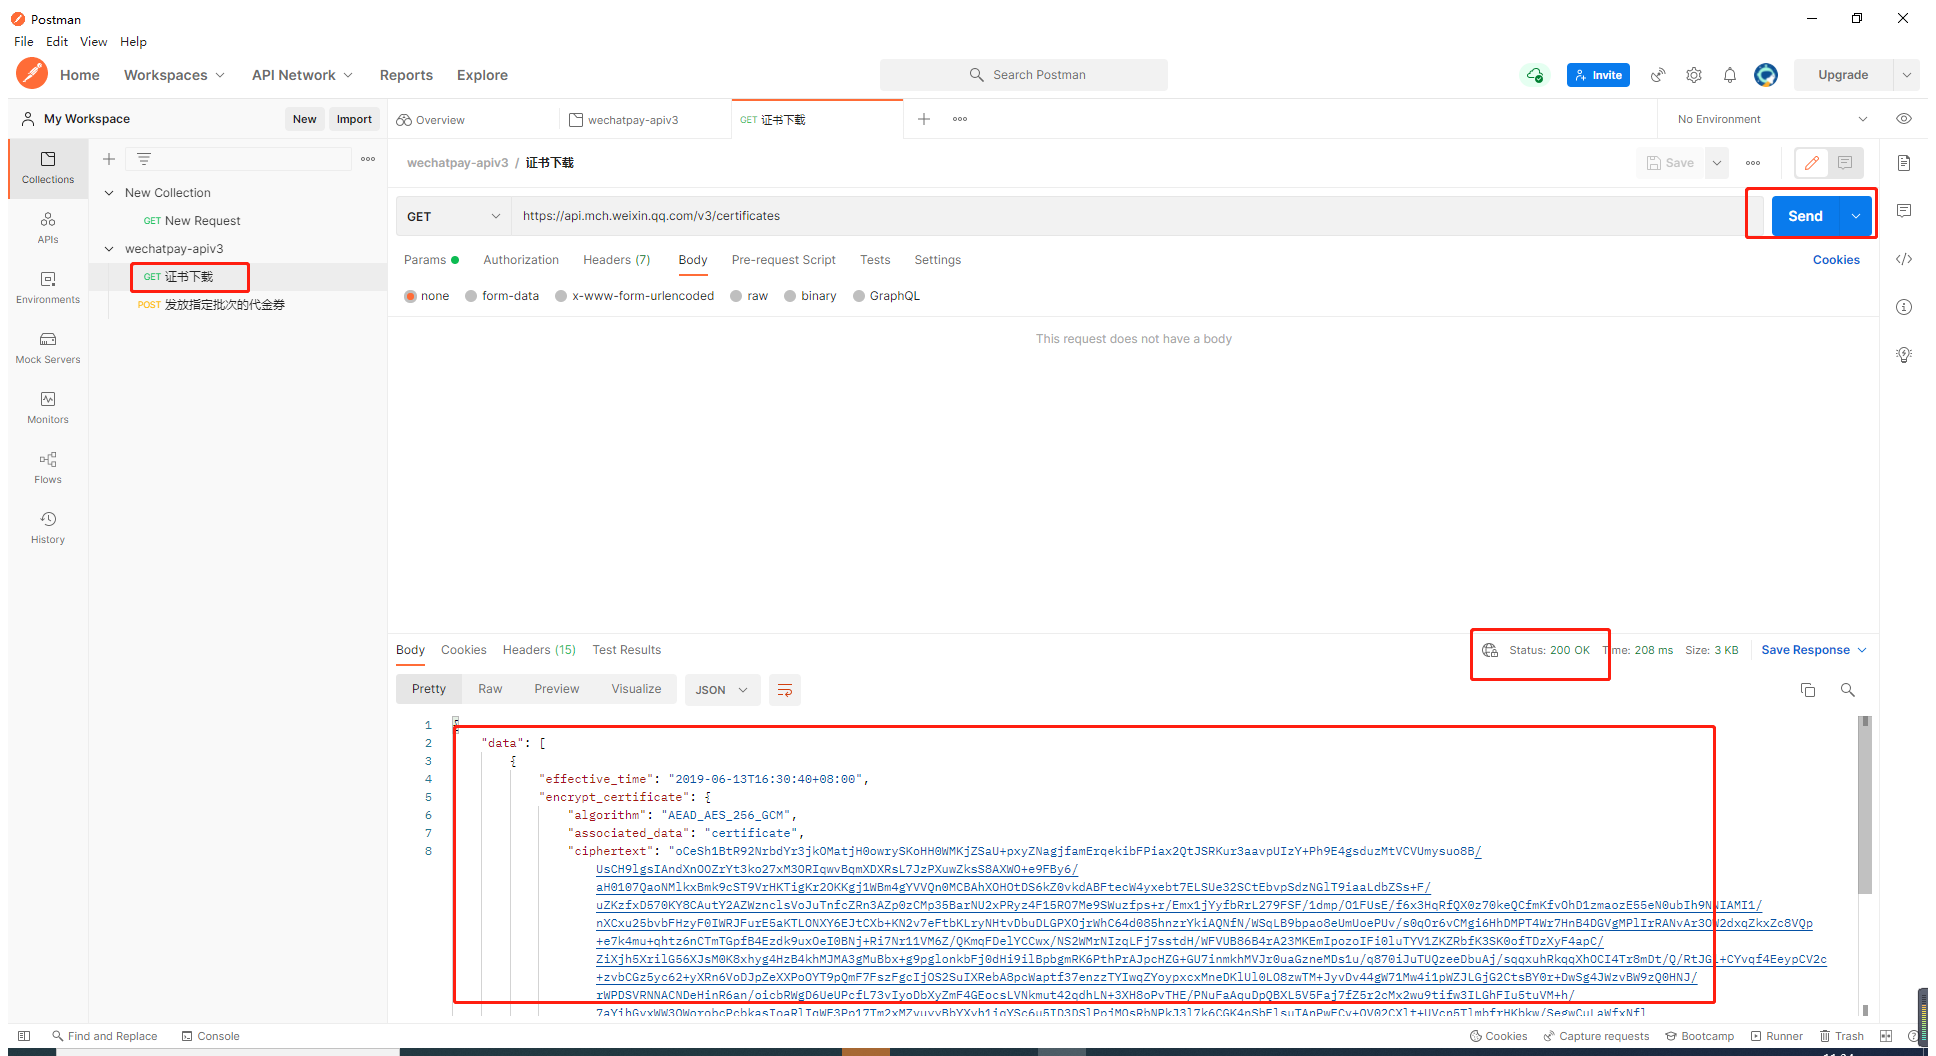
Task: Click the Import button
Action: (354, 119)
